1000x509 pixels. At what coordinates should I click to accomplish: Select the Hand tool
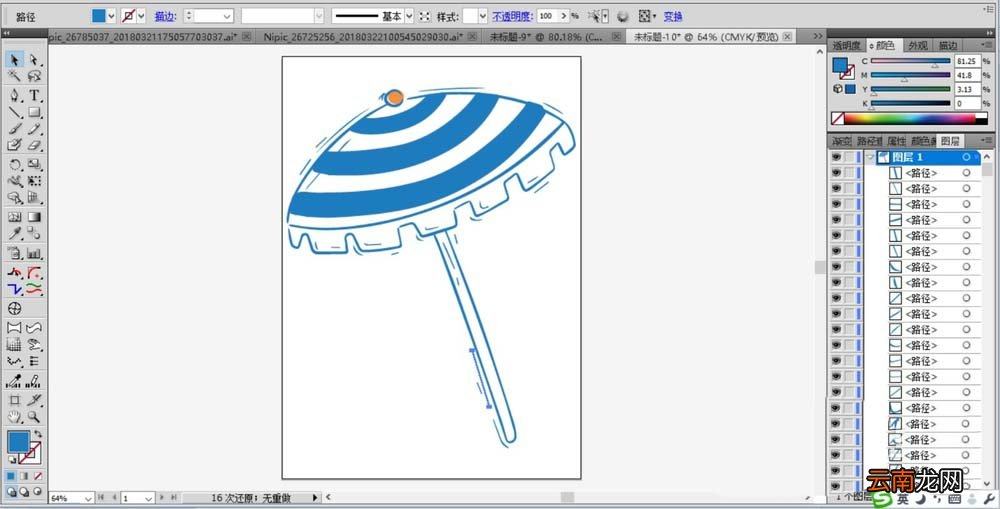click(x=15, y=417)
